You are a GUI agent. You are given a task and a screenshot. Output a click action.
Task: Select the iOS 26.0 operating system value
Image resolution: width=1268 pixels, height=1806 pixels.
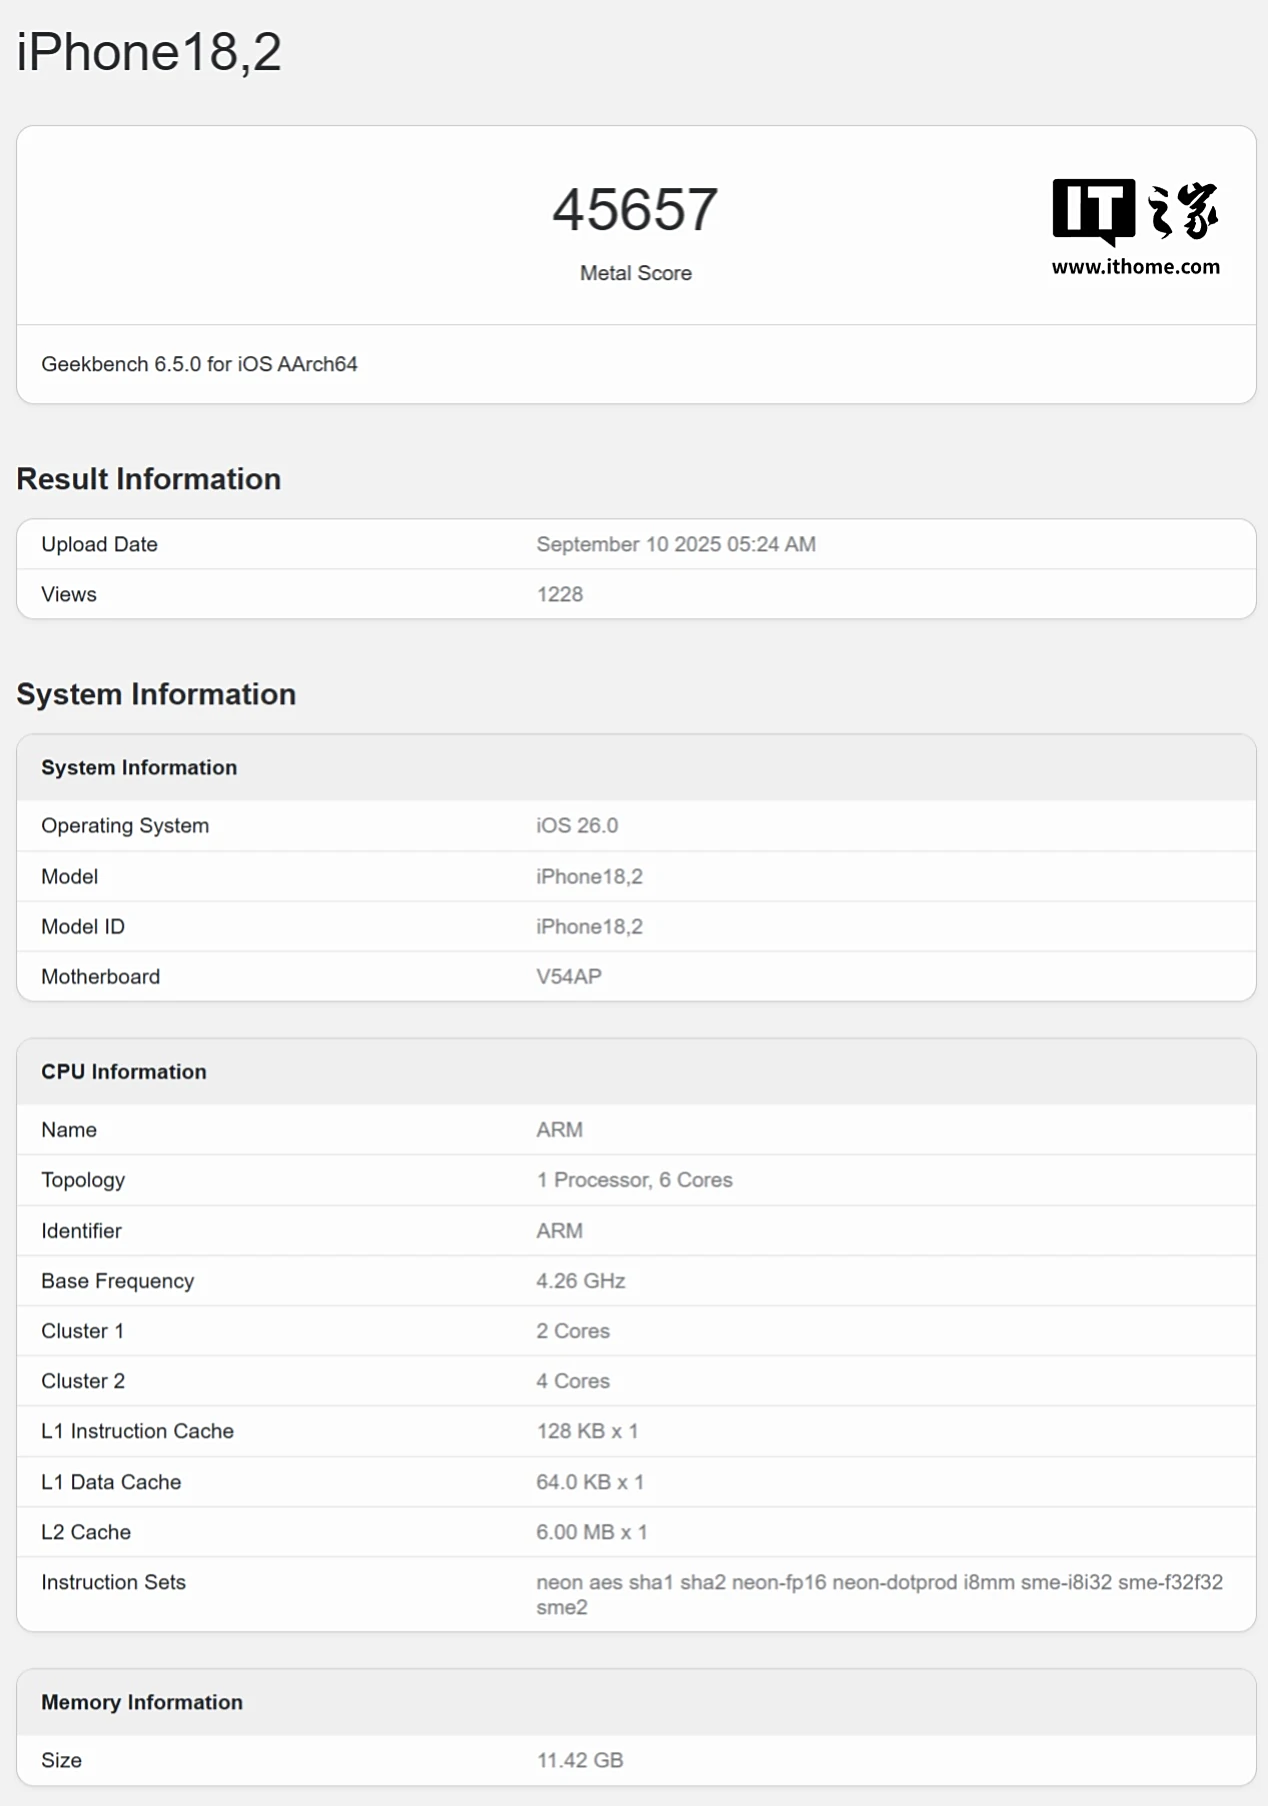[x=577, y=825]
